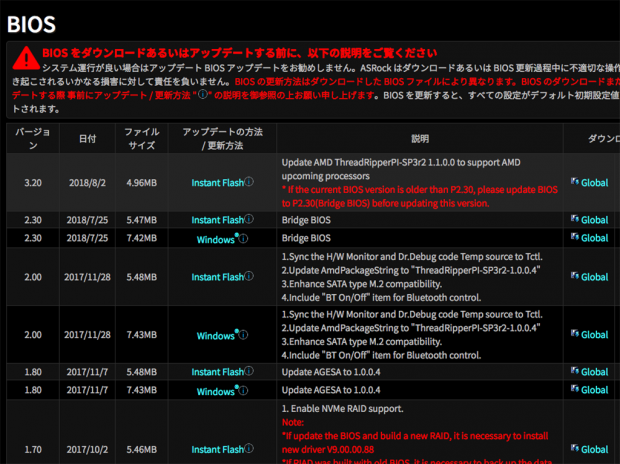
Task: Select the 4.96MB file size cell
Action: tap(142, 183)
